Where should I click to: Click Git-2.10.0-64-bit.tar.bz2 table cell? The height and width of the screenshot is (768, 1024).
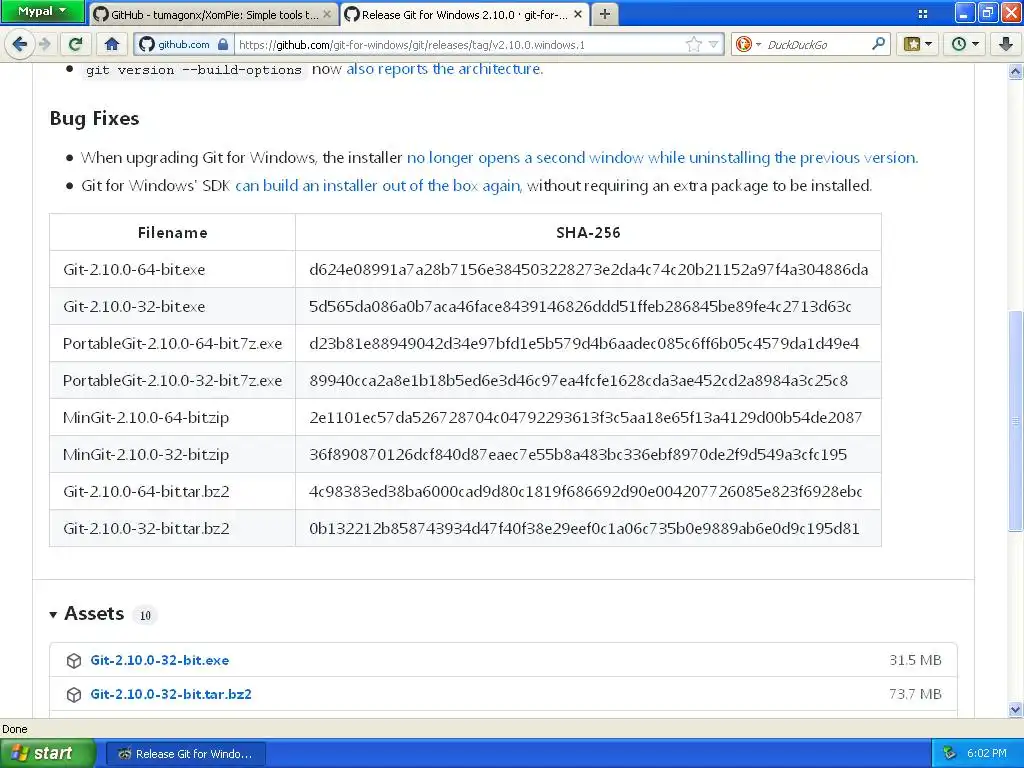click(x=172, y=491)
